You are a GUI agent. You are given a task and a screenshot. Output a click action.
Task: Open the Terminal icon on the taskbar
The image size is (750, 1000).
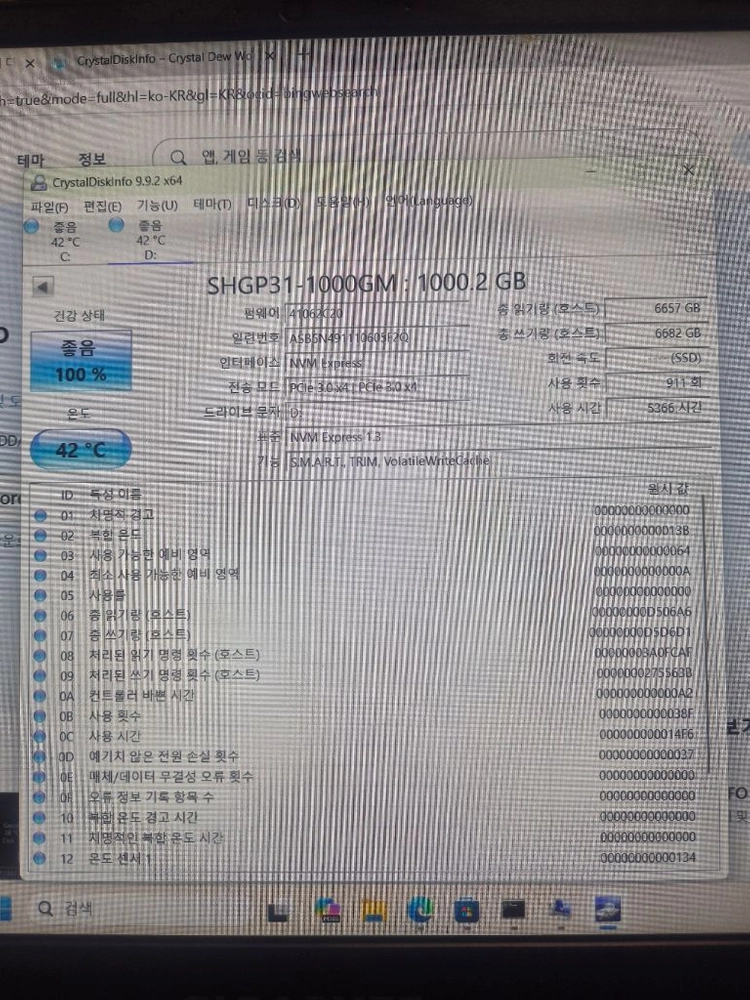click(x=513, y=909)
